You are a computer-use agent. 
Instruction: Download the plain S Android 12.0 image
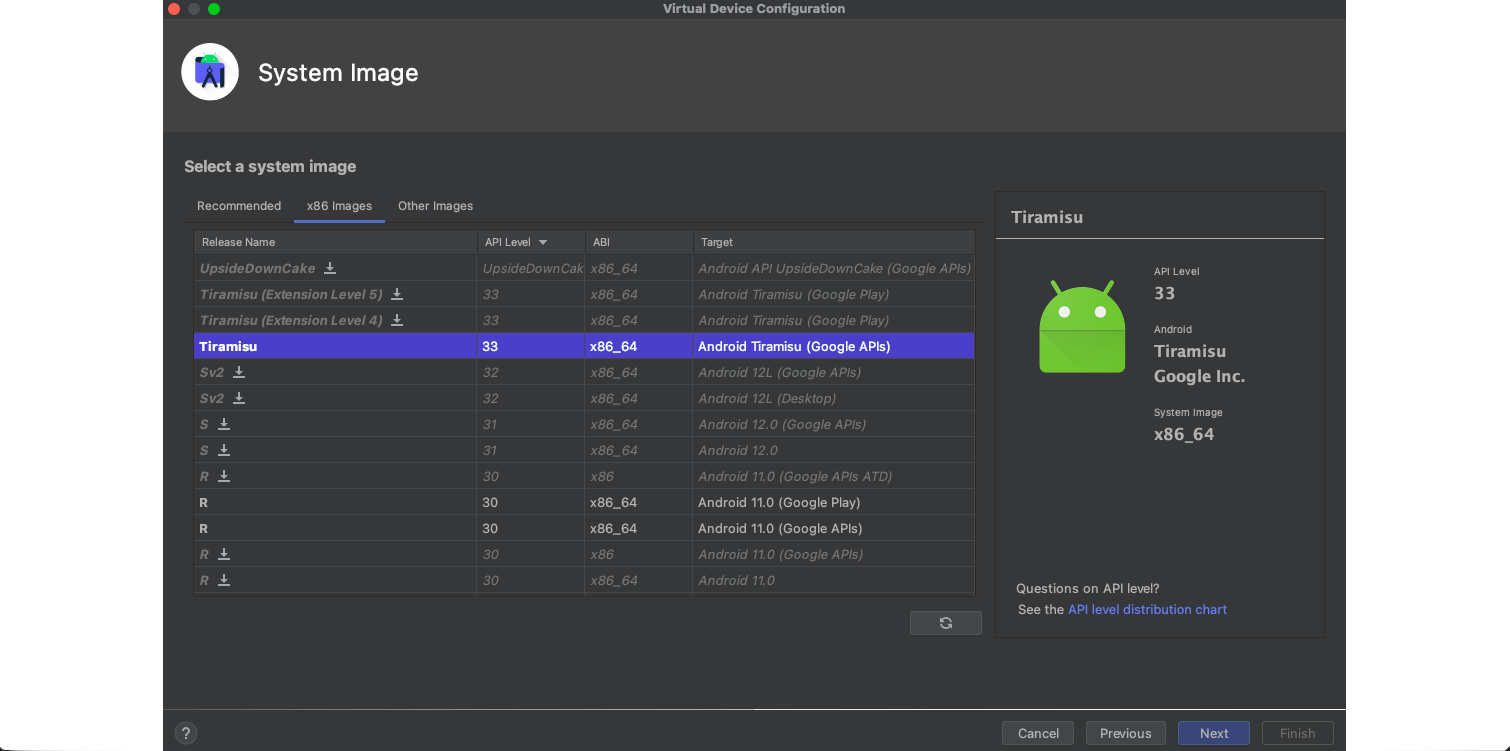[x=224, y=450]
